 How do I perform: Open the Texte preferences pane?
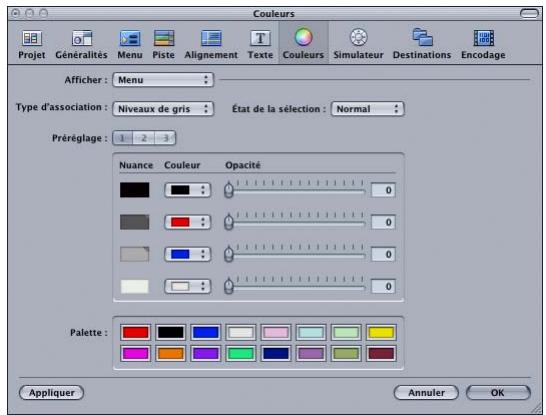pyautogui.click(x=260, y=45)
